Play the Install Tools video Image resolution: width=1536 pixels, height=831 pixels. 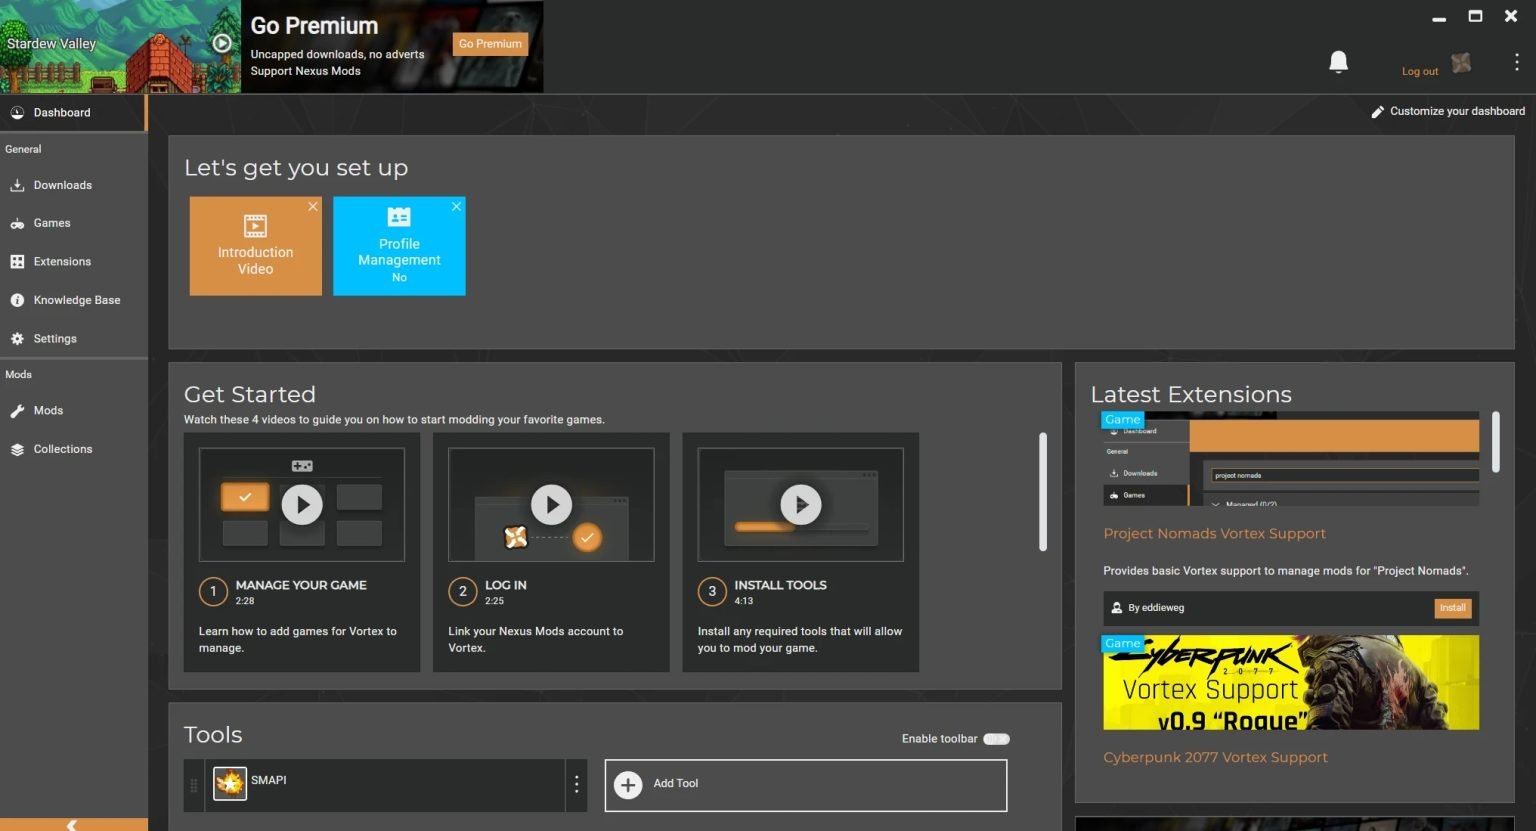point(800,505)
